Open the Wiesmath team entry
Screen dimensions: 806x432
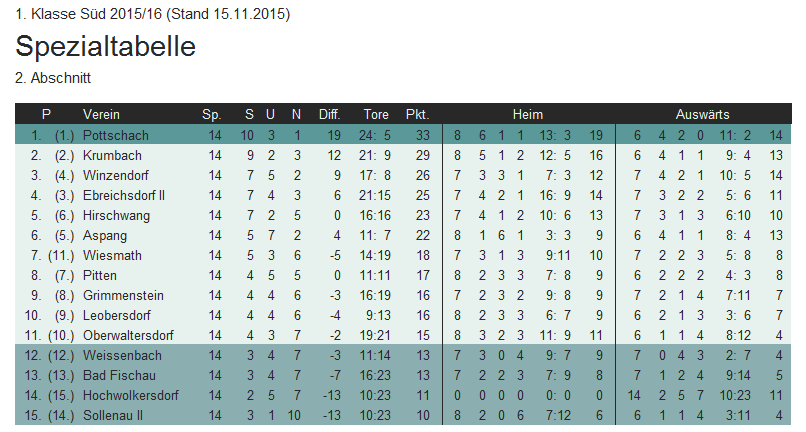coord(112,255)
